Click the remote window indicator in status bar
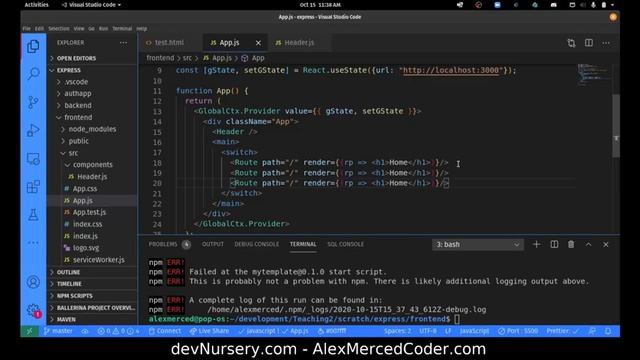This screenshot has width=640, height=360. (30, 331)
